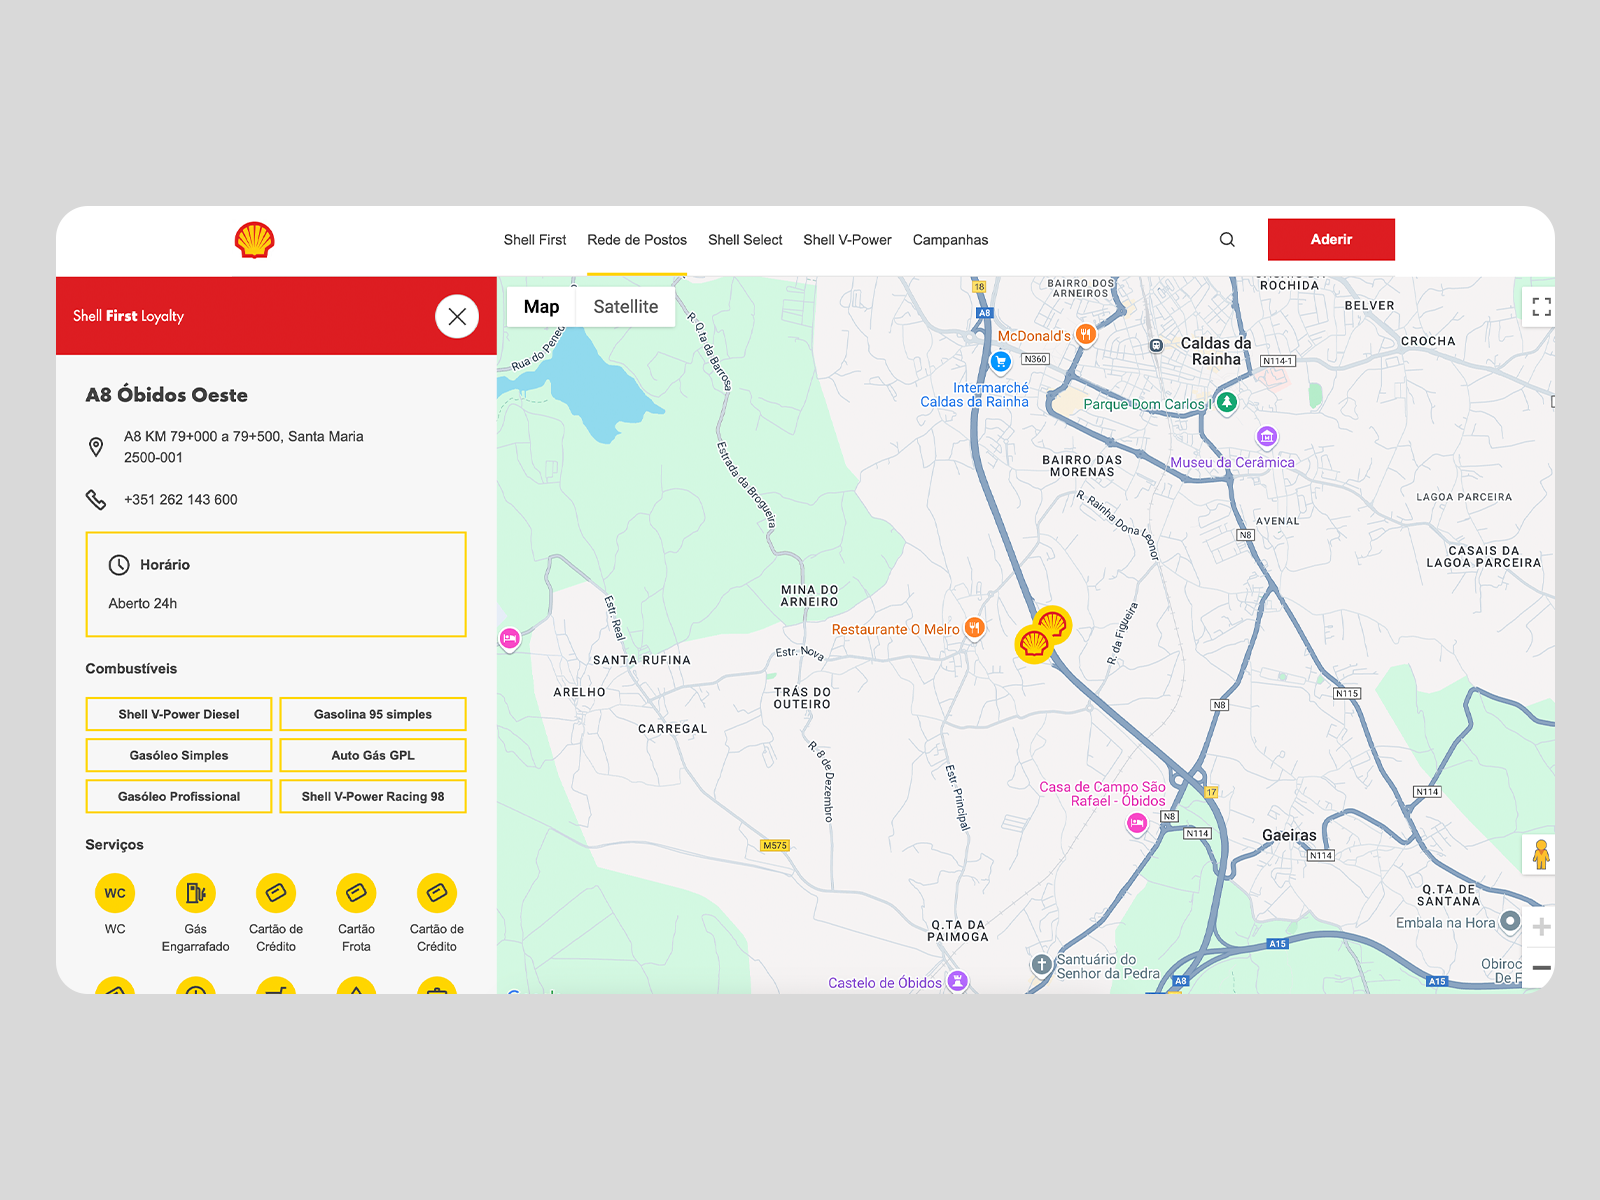Click the upper Shell station map marker

point(1054,623)
